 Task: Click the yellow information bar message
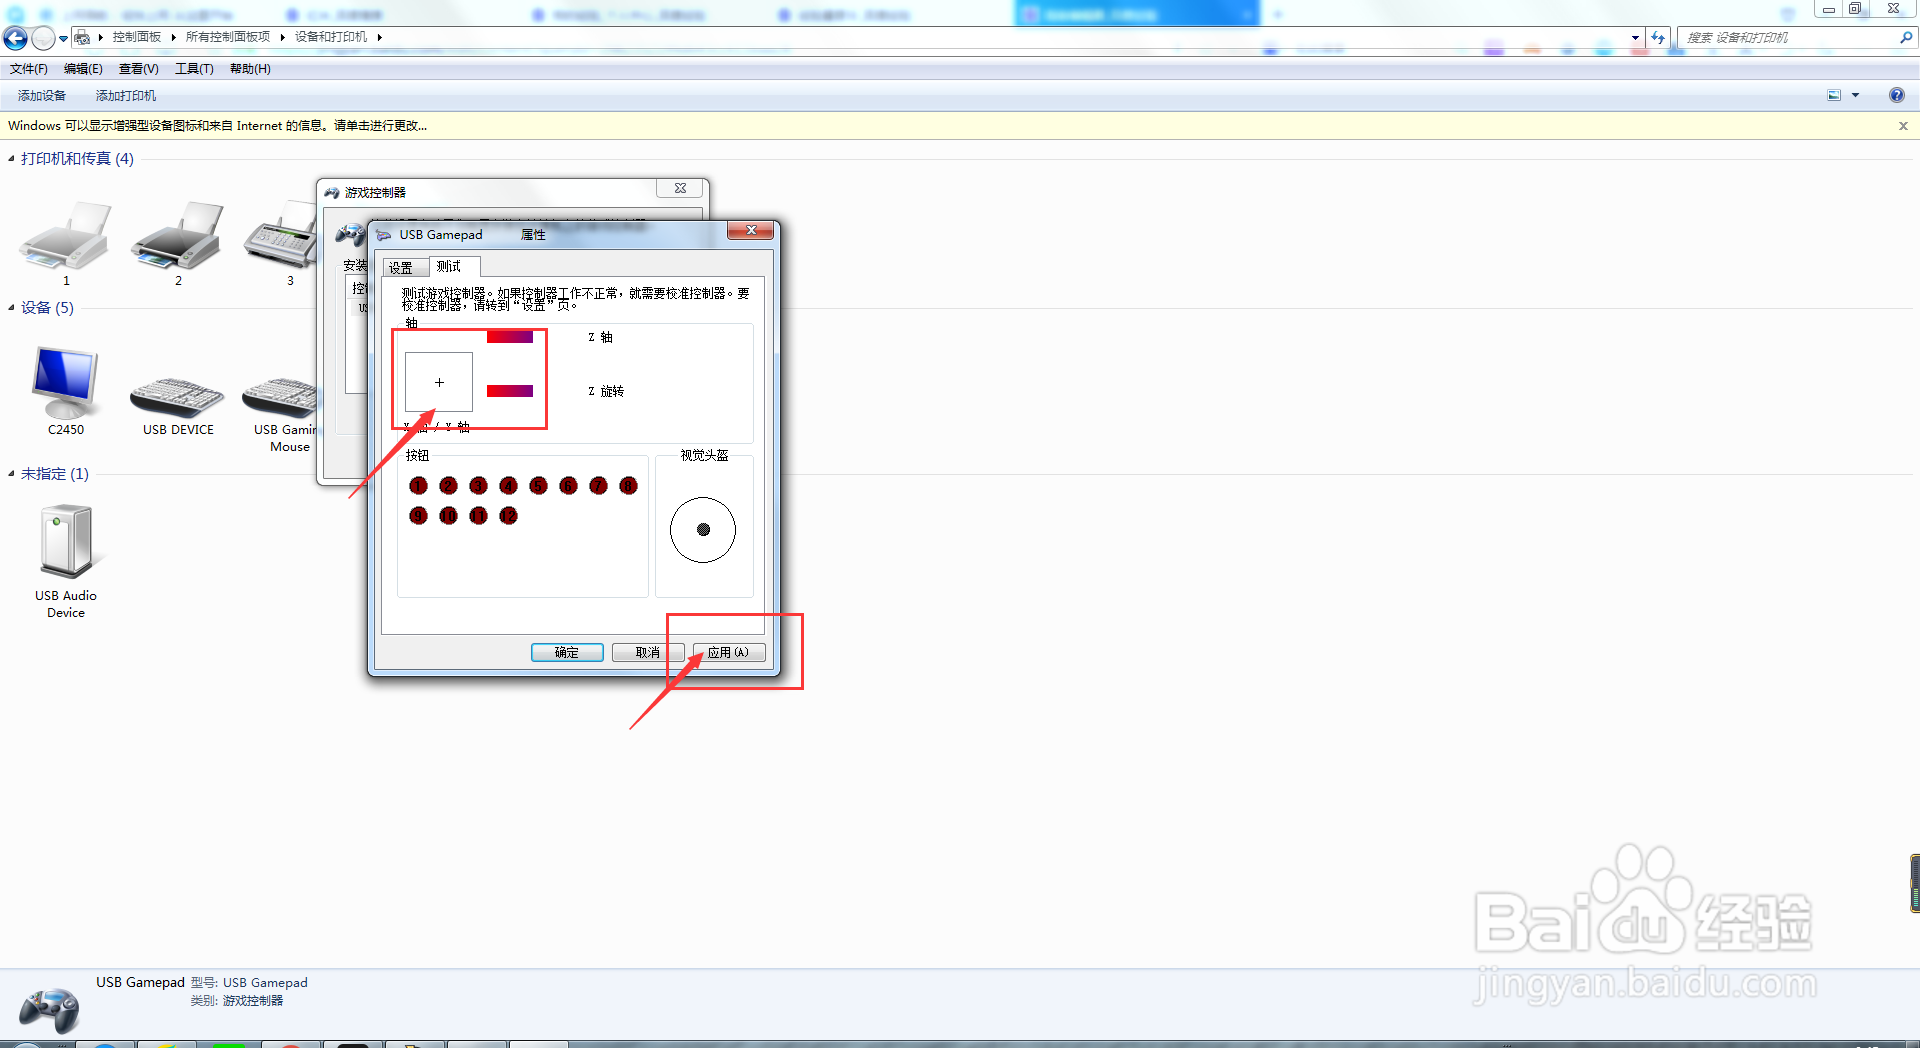[x=217, y=126]
